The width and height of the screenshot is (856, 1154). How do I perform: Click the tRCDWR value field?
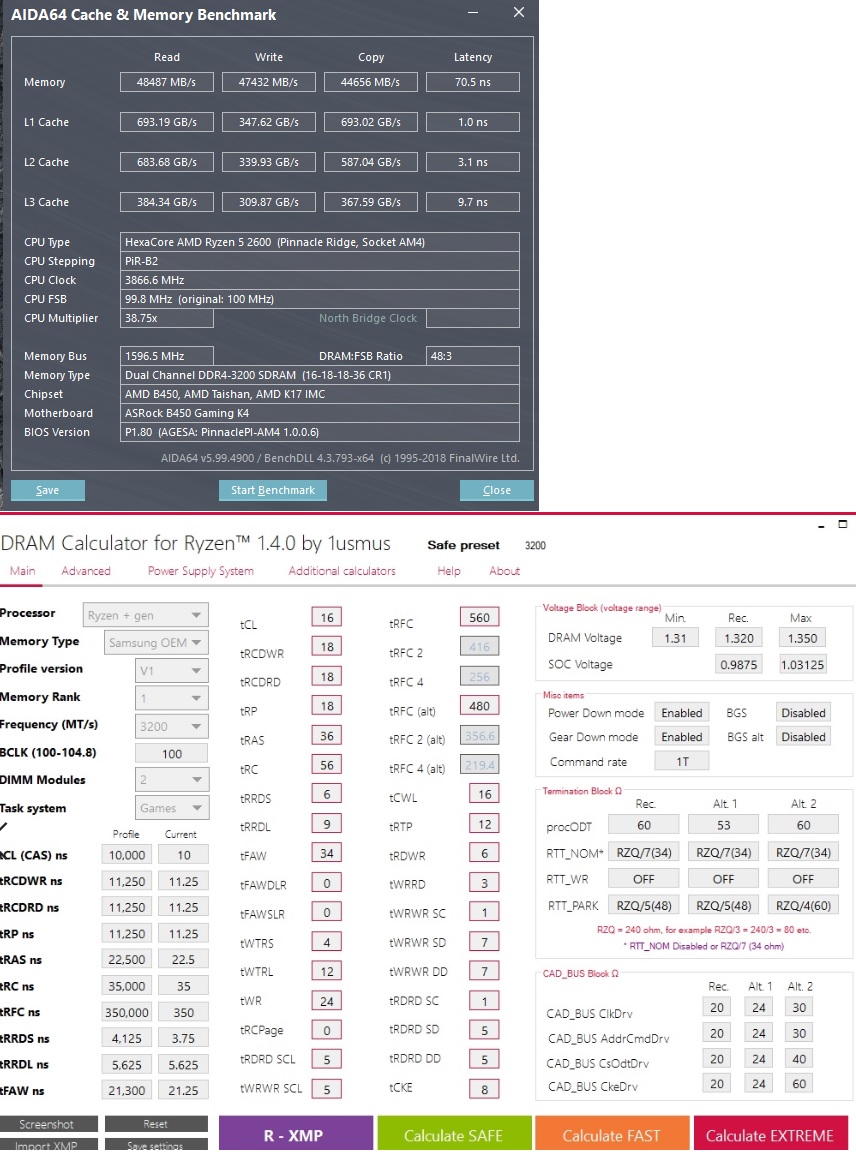tap(327, 647)
